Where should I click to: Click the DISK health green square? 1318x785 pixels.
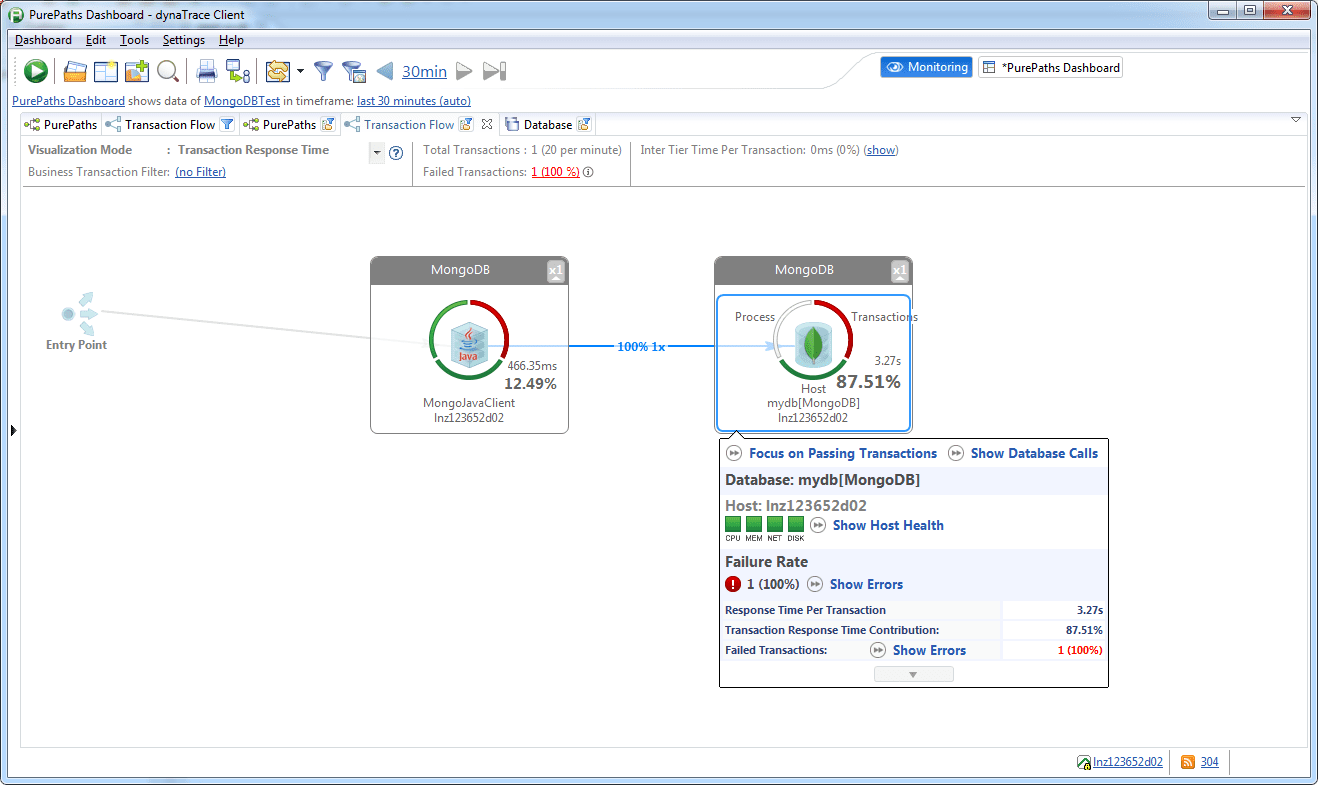[x=796, y=524]
